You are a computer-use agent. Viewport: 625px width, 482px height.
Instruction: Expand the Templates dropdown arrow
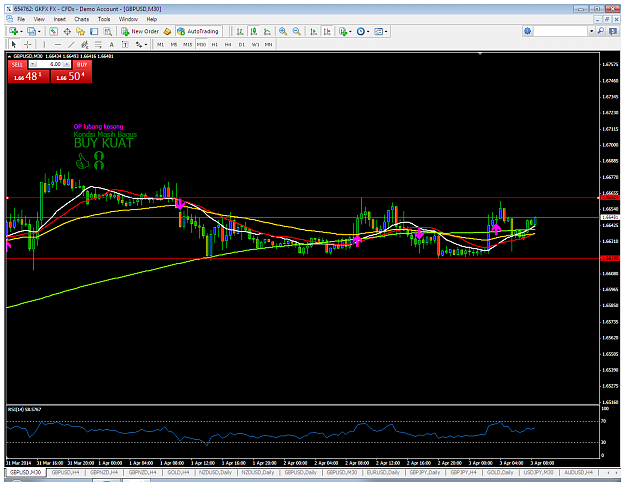tap(386, 31)
